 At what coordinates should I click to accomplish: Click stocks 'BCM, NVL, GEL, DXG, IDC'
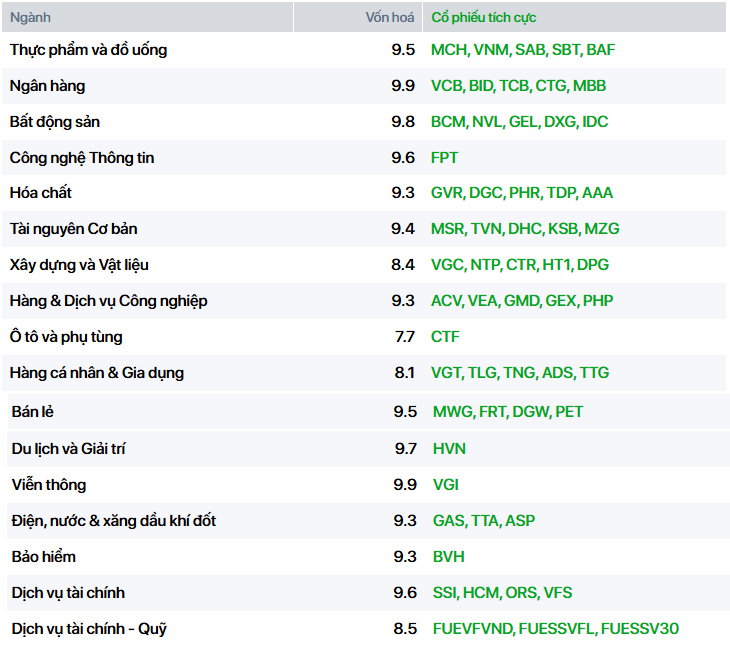click(x=519, y=121)
